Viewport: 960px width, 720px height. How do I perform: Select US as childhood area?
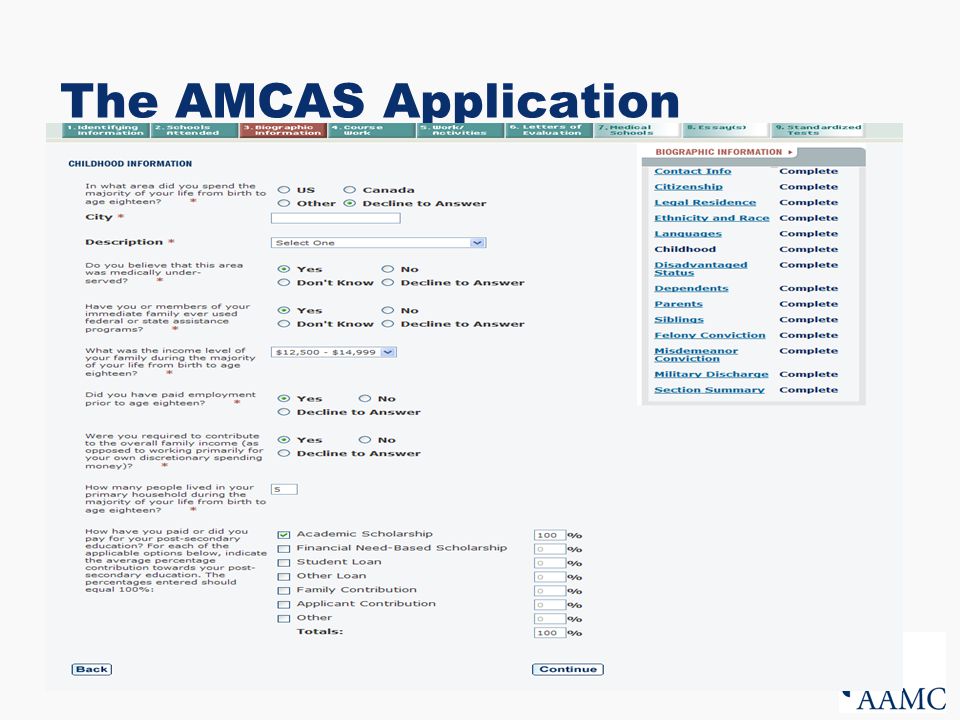[x=283, y=190]
